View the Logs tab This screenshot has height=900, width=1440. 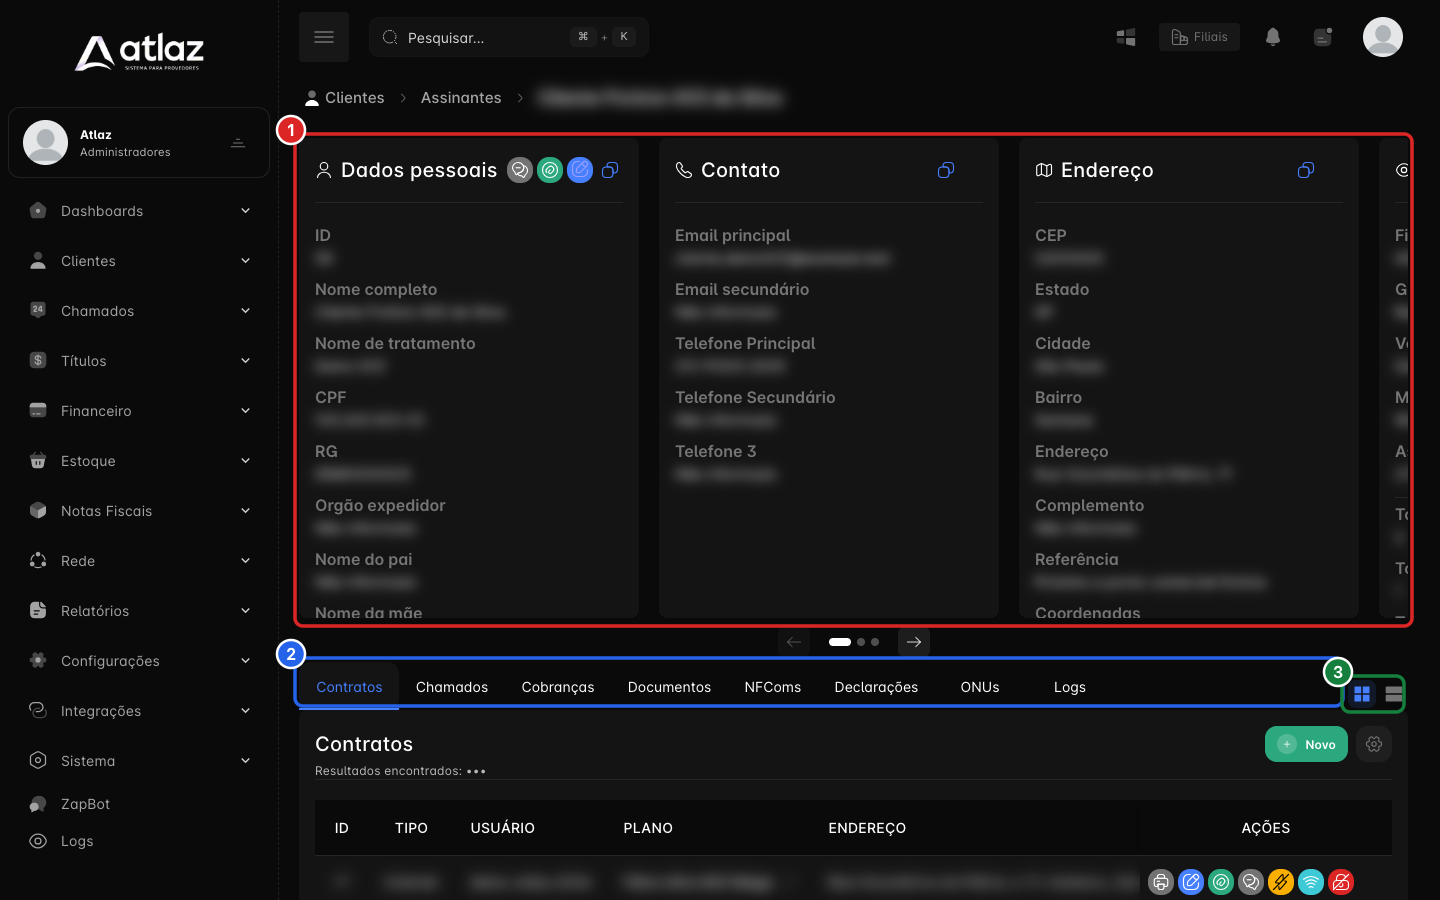(1070, 687)
